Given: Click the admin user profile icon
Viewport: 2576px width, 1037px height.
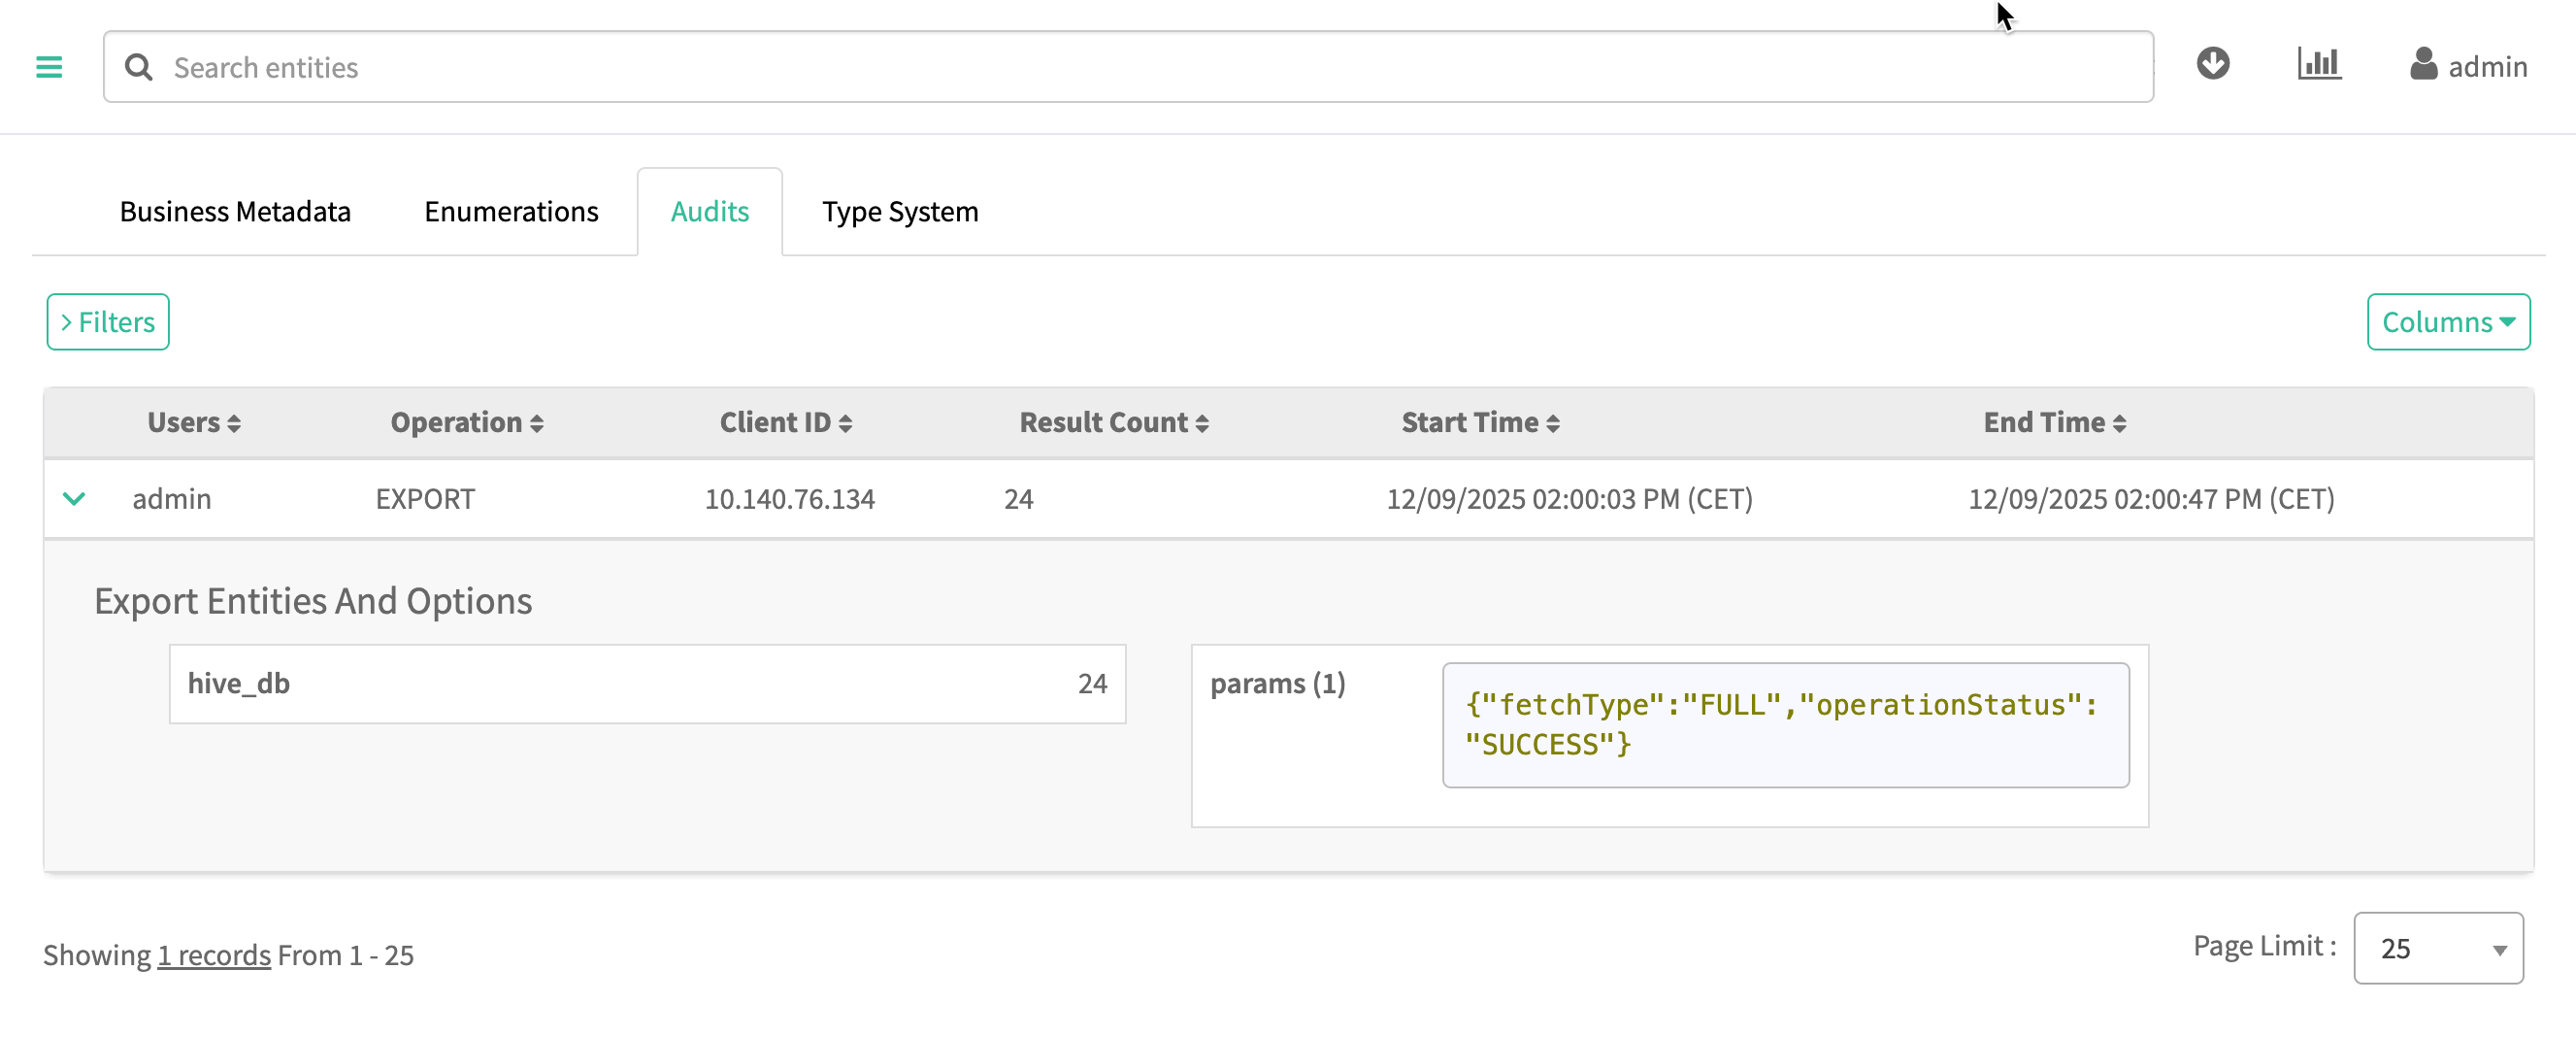Looking at the screenshot, I should [2423, 65].
